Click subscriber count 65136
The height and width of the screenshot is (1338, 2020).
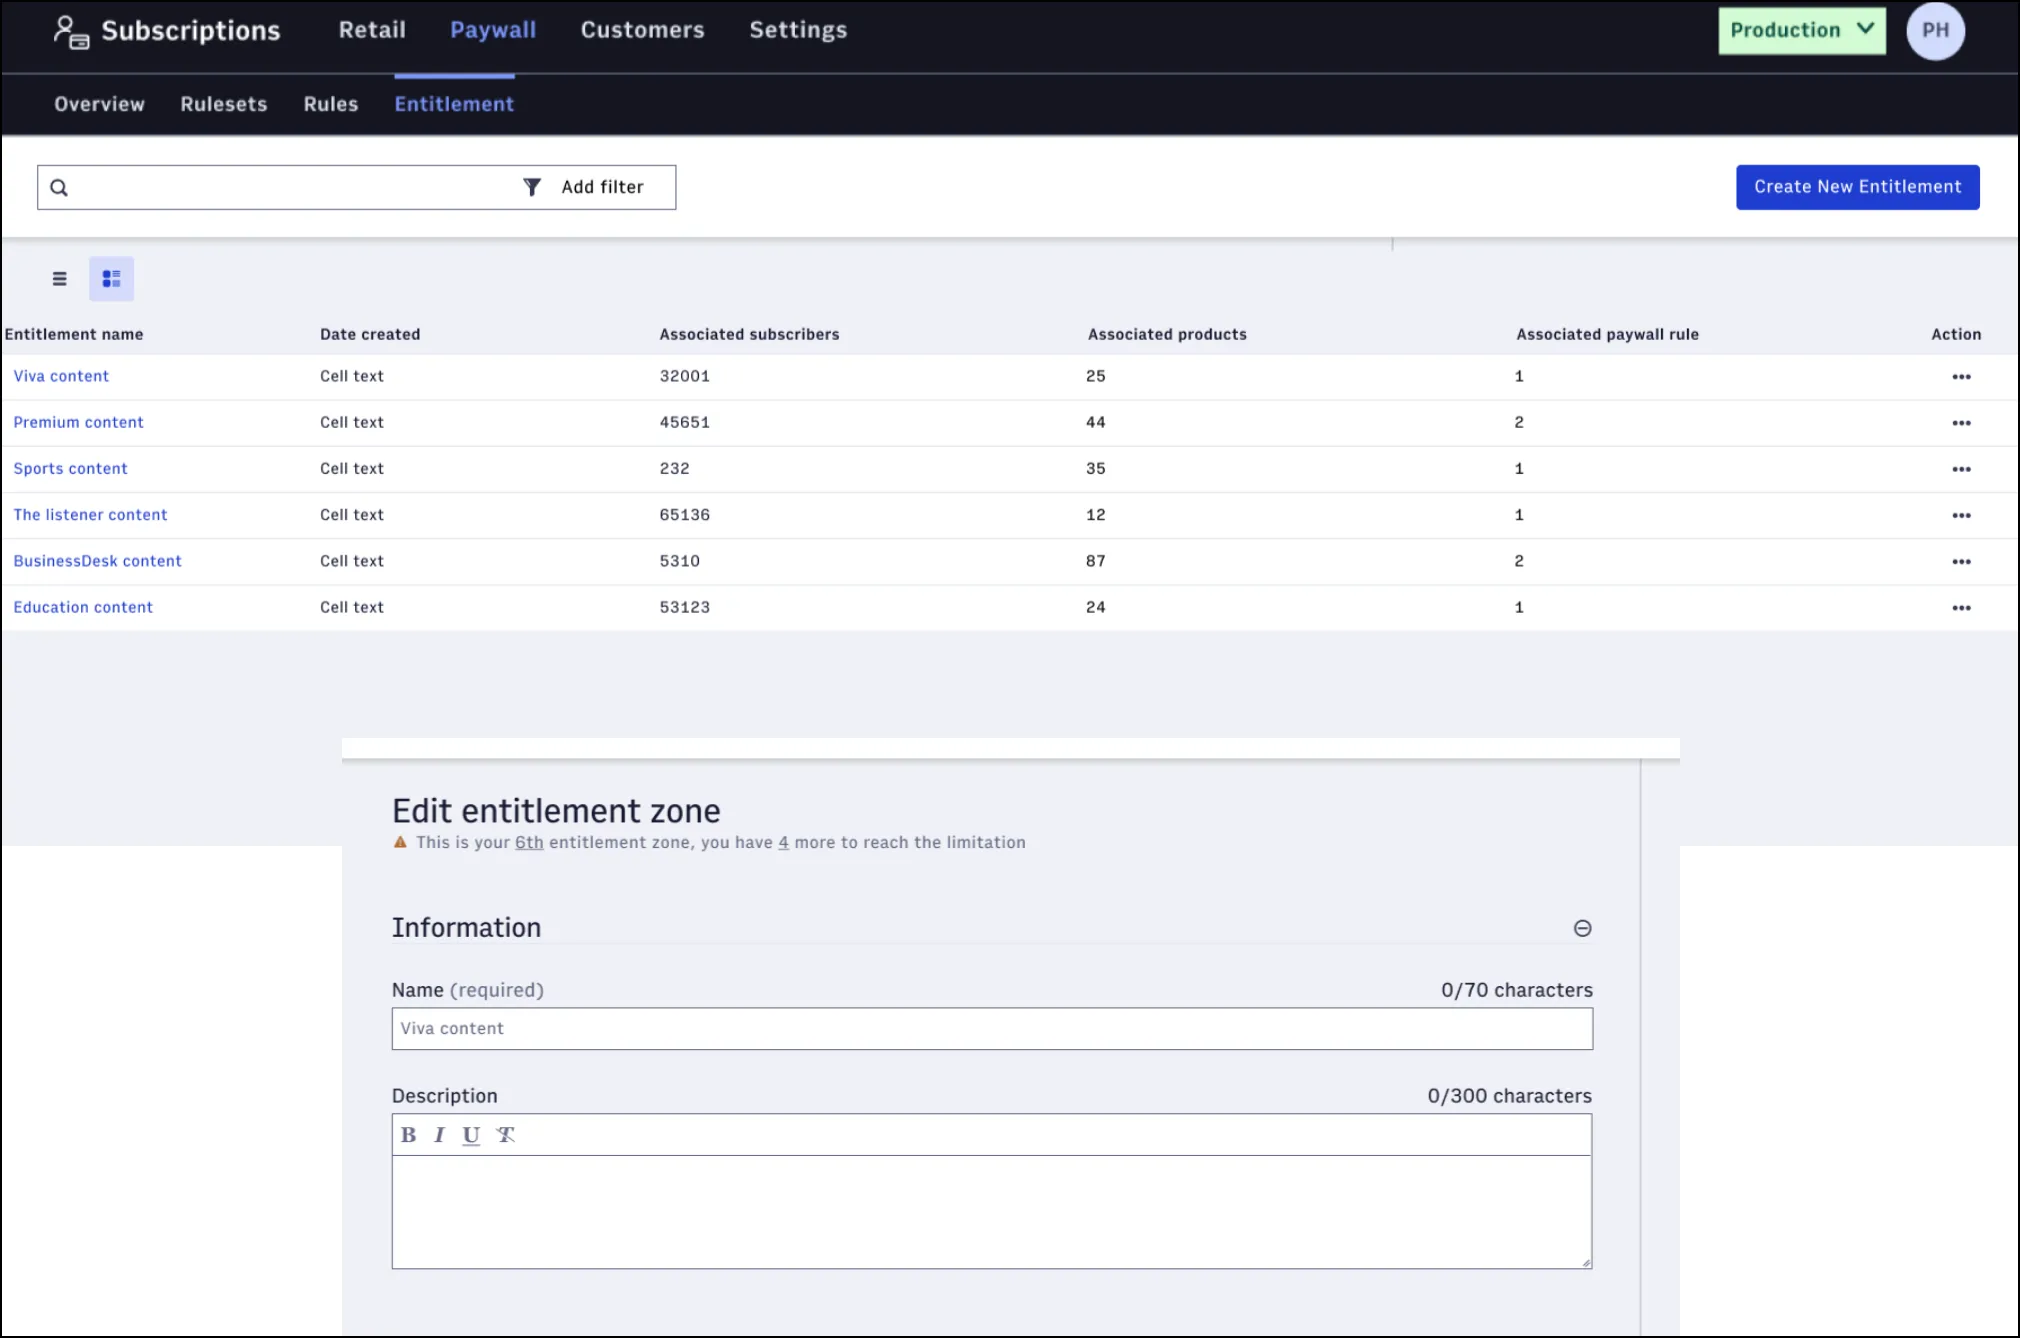(684, 515)
